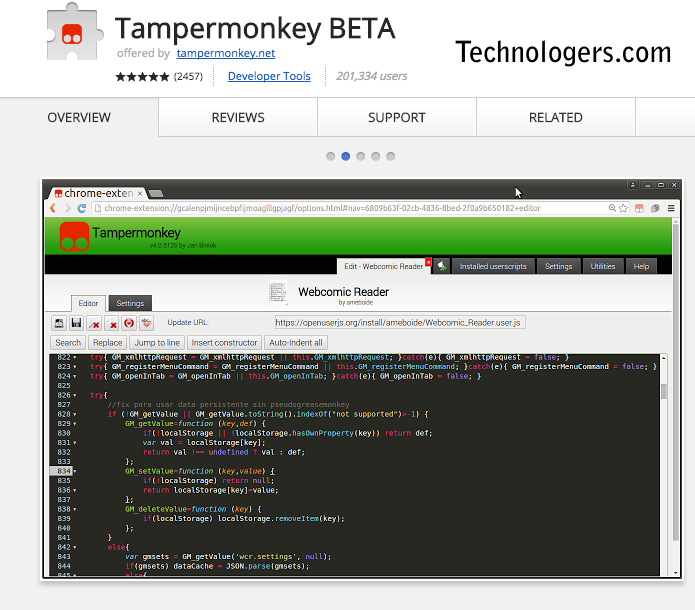Click the document icon with red X
The height and width of the screenshot is (610, 695).
112,323
